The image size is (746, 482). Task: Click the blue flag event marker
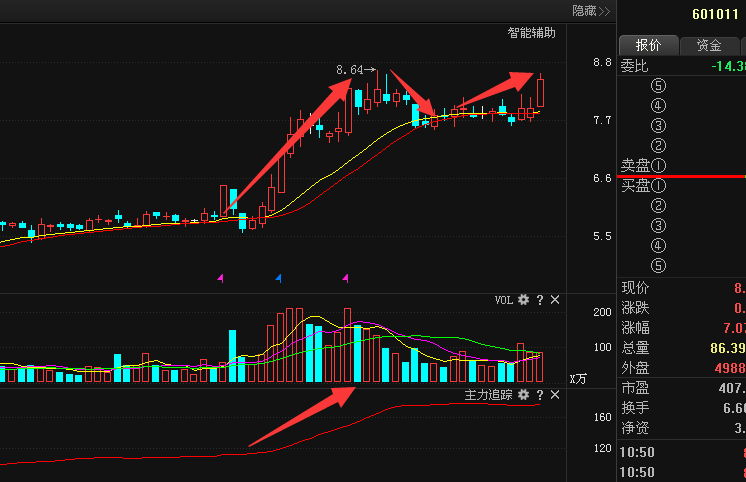point(279,277)
